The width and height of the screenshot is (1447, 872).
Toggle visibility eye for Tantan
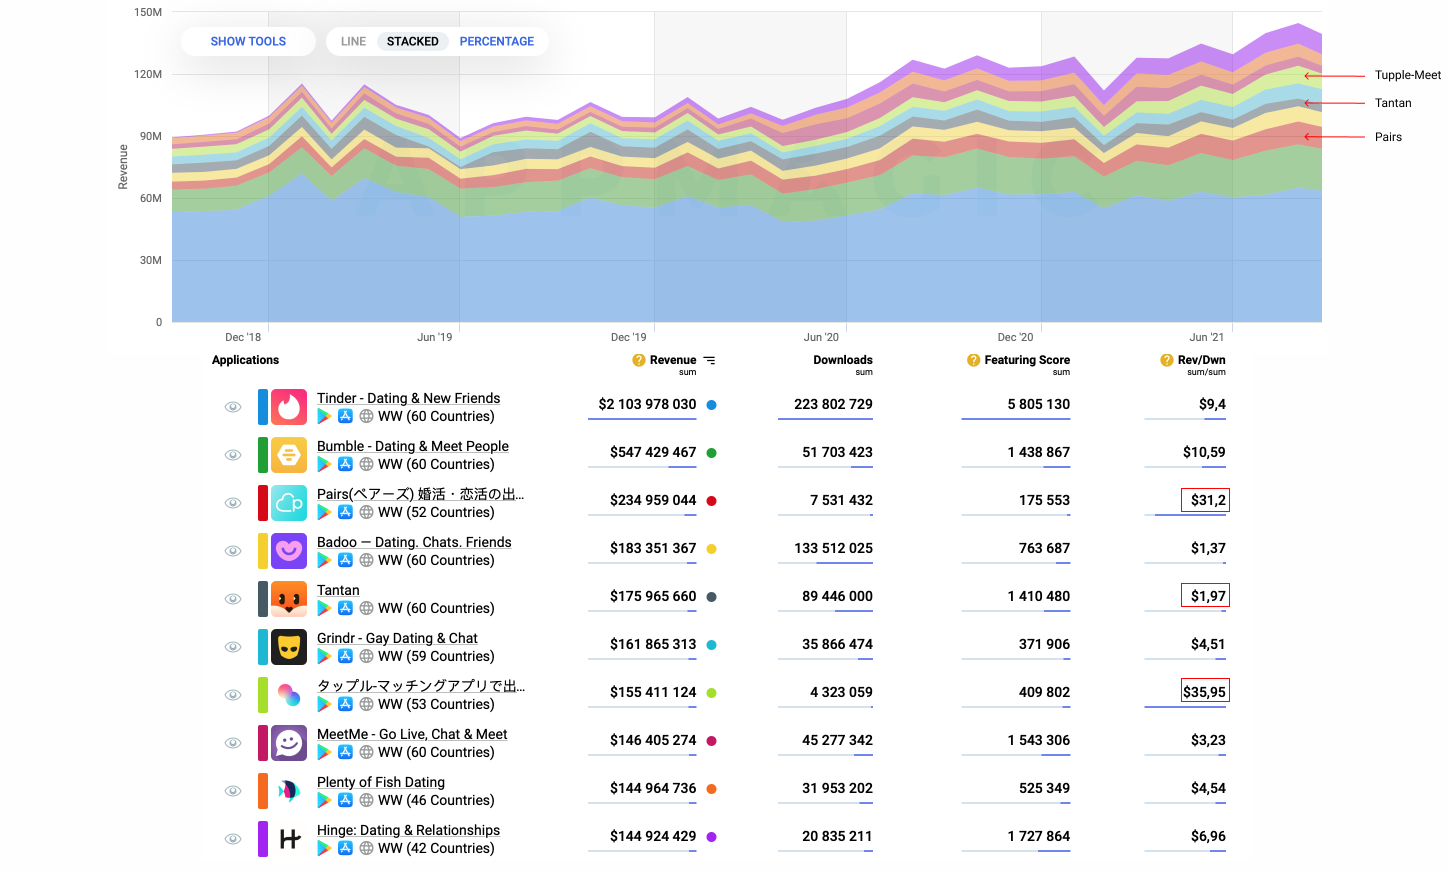click(x=233, y=599)
